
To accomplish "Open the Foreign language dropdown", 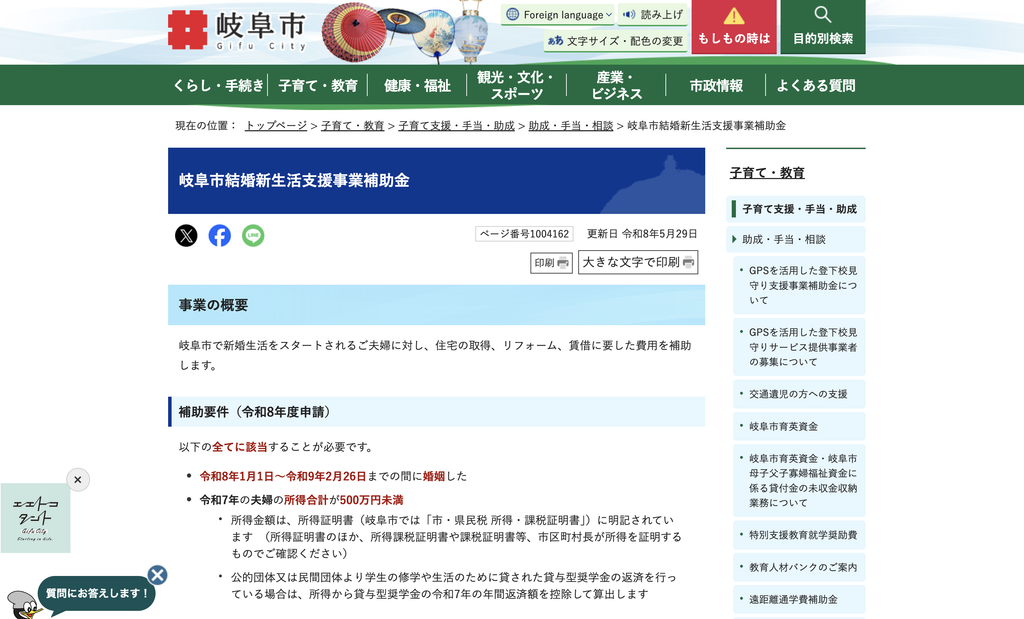I will [558, 14].
